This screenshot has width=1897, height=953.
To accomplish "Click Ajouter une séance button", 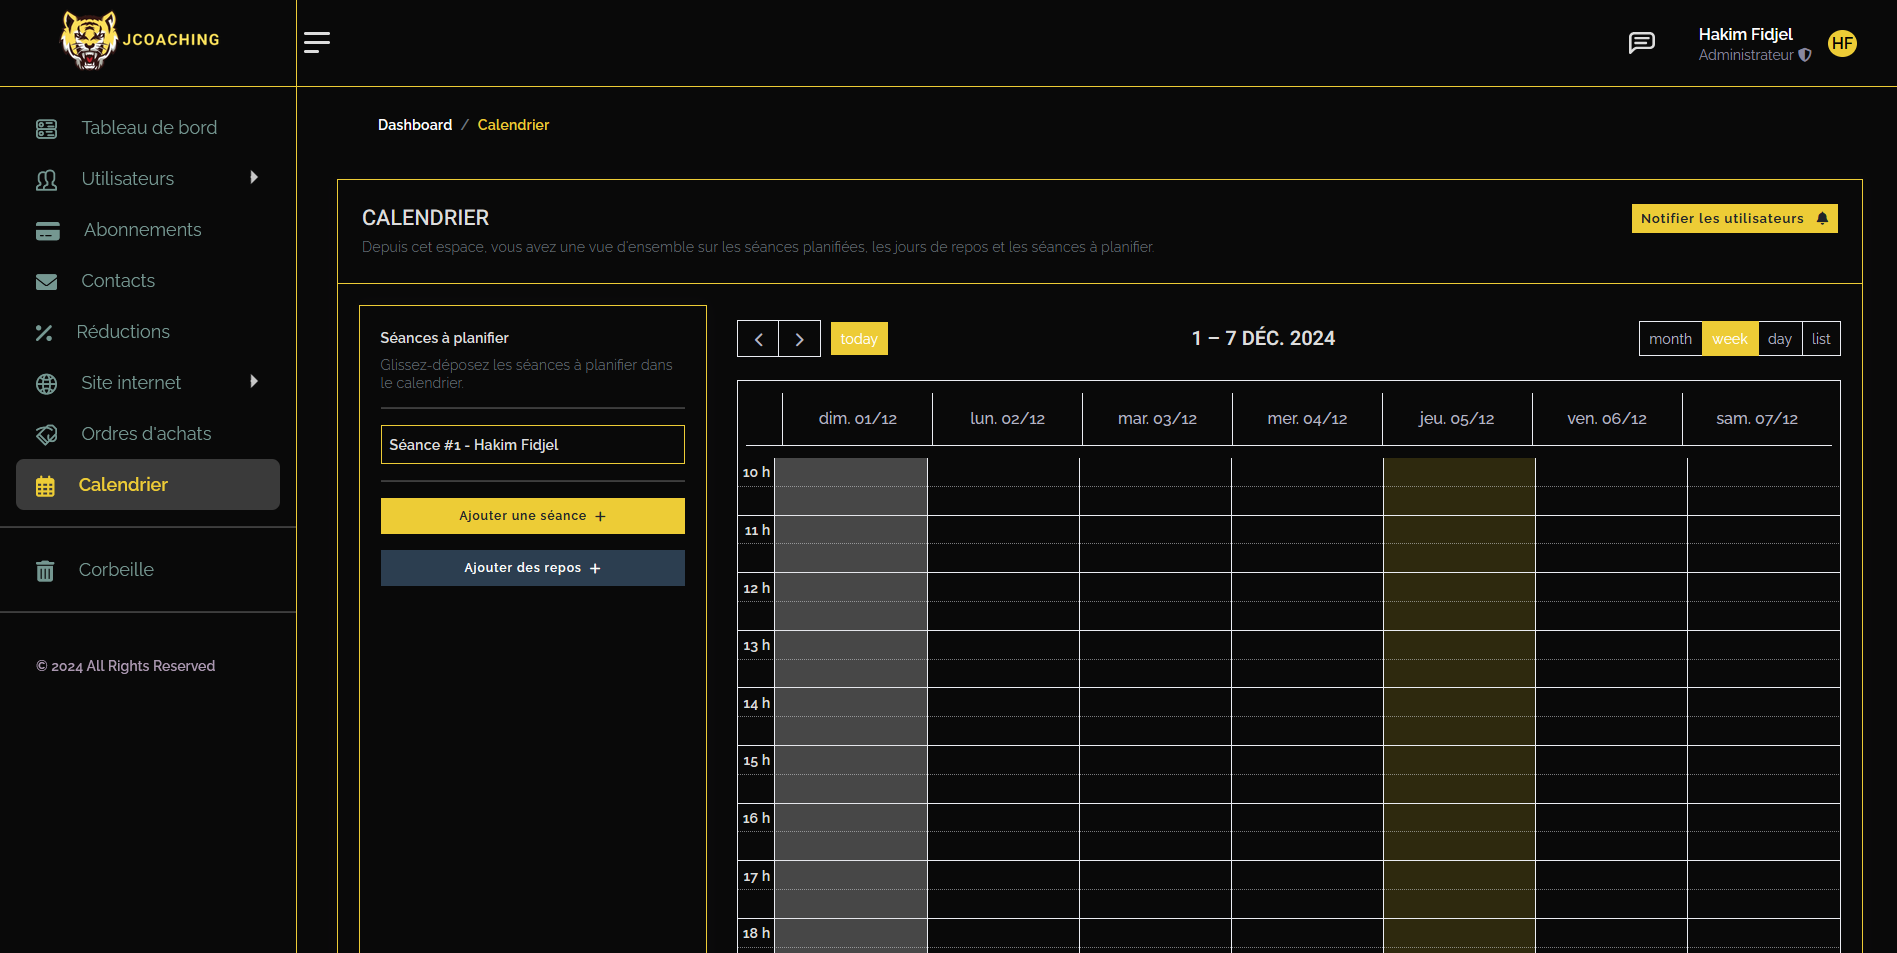I will coord(532,516).
